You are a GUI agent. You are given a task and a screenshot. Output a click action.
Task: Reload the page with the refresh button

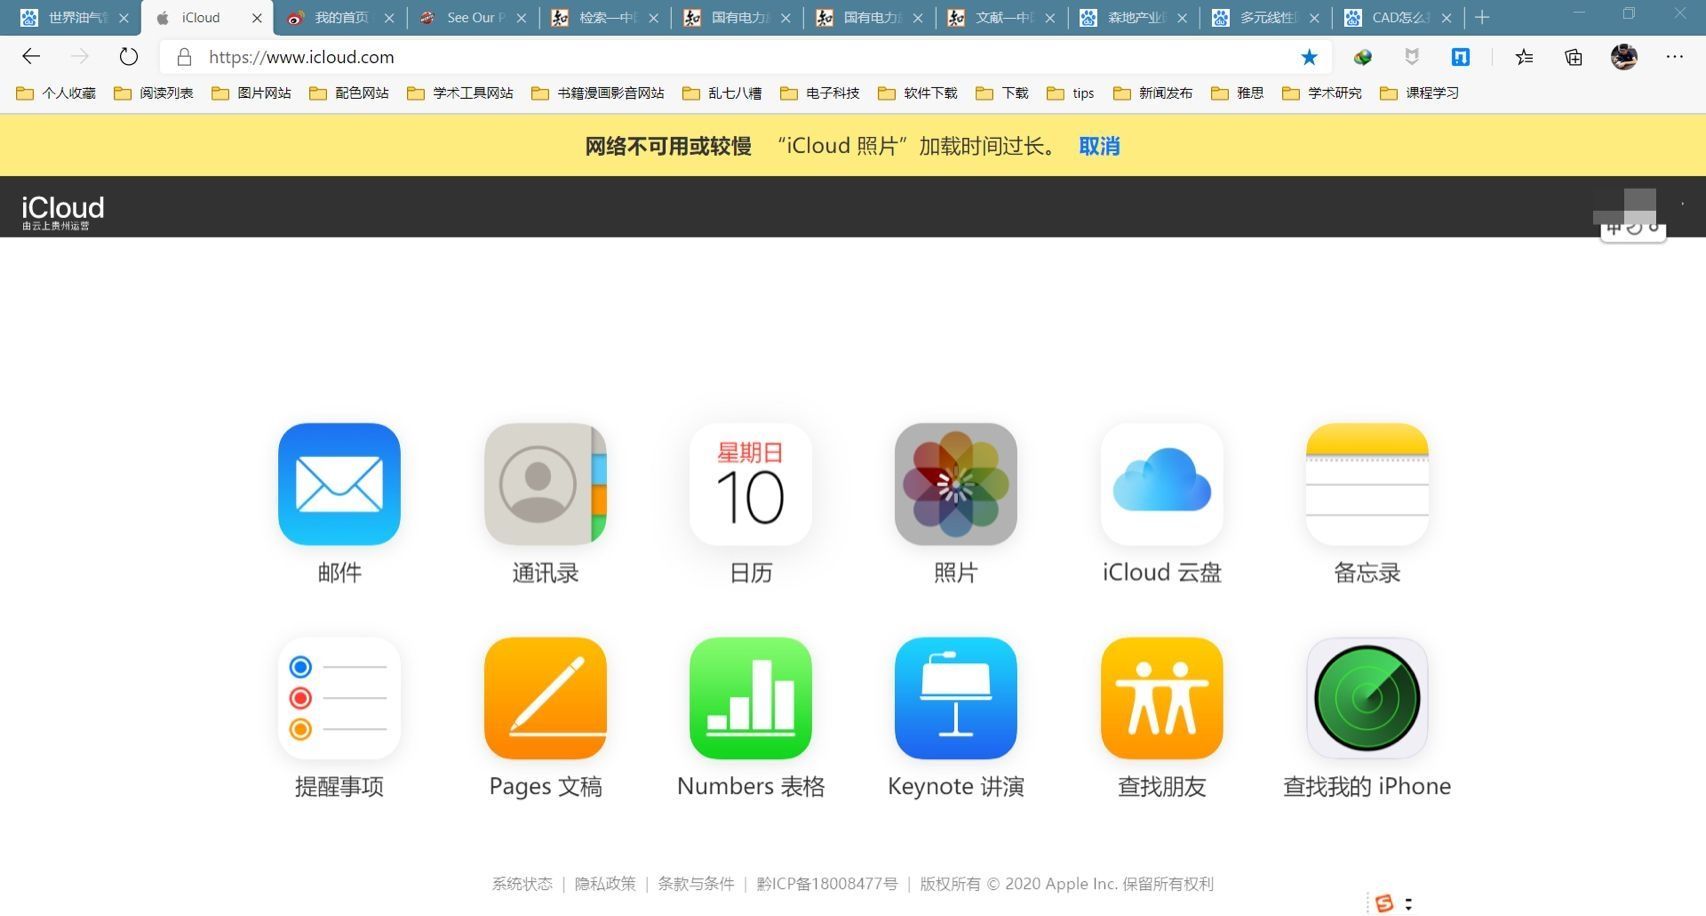128,57
